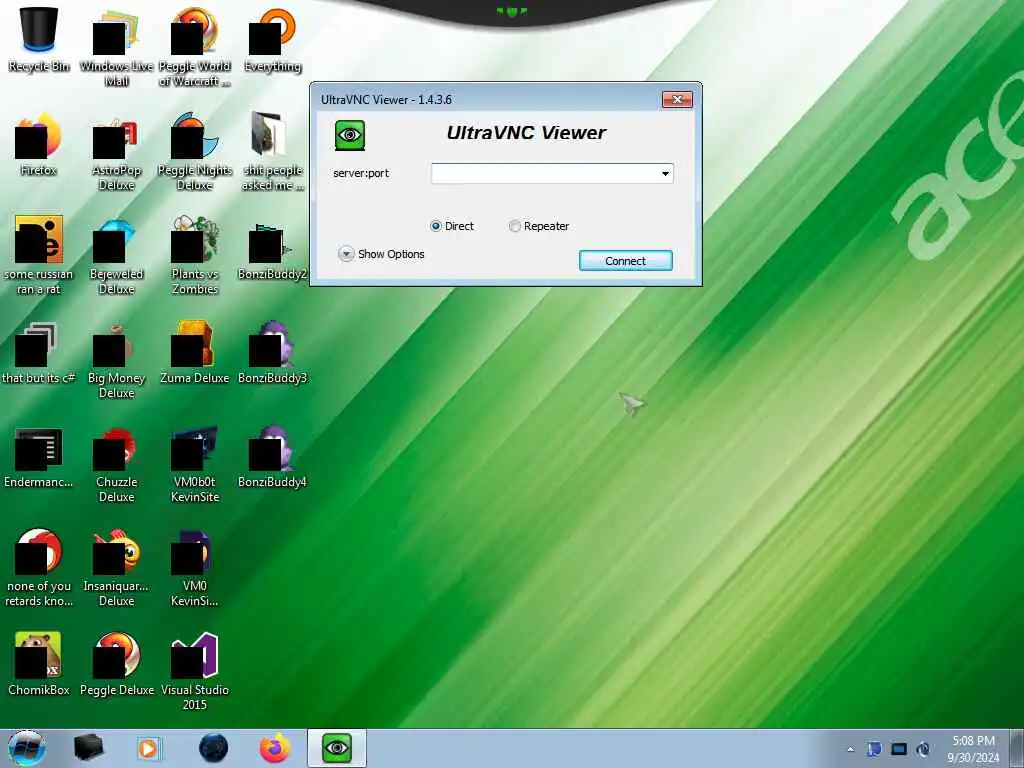Select the VM0b0t KevinSite desktop icon
The image size is (1024, 768).
click(195, 464)
